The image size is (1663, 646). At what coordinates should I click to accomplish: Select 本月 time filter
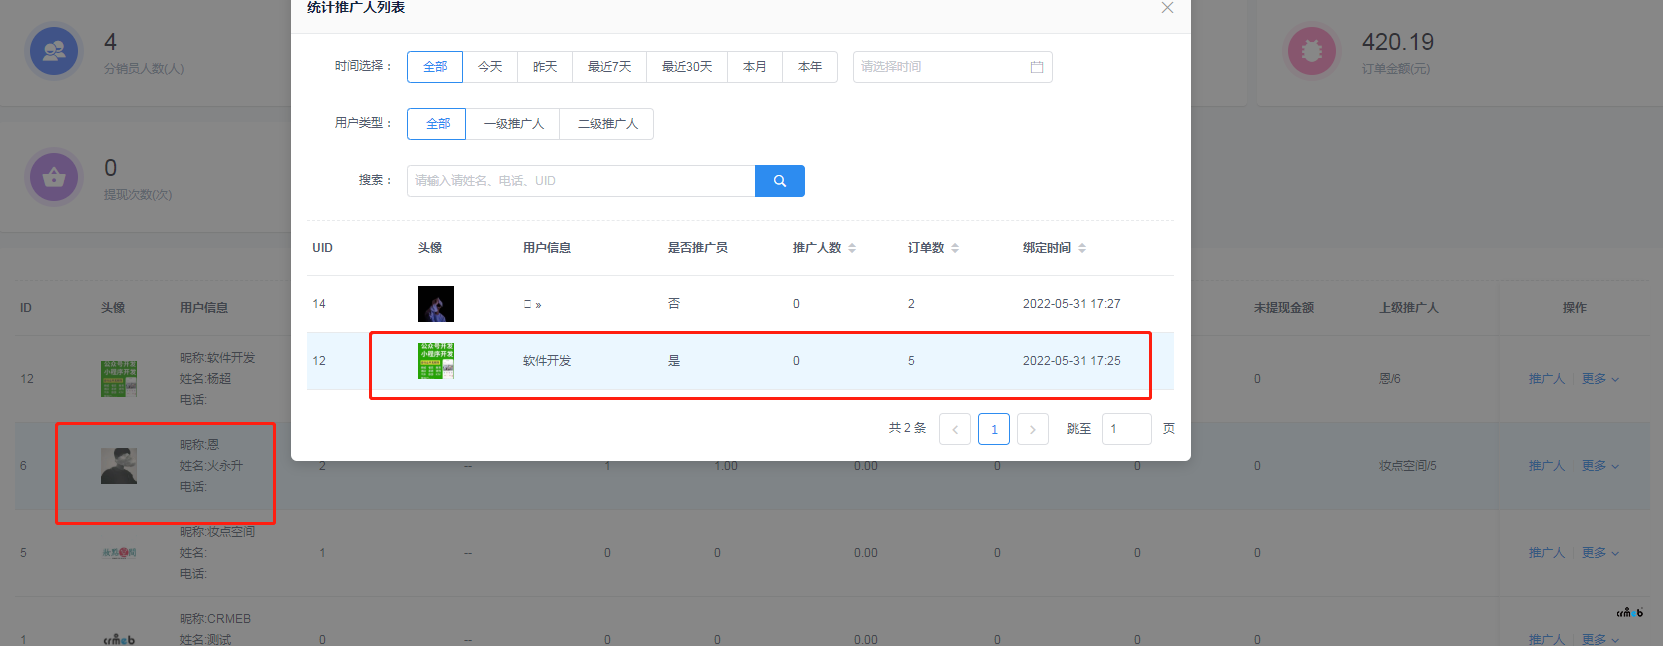coord(755,67)
